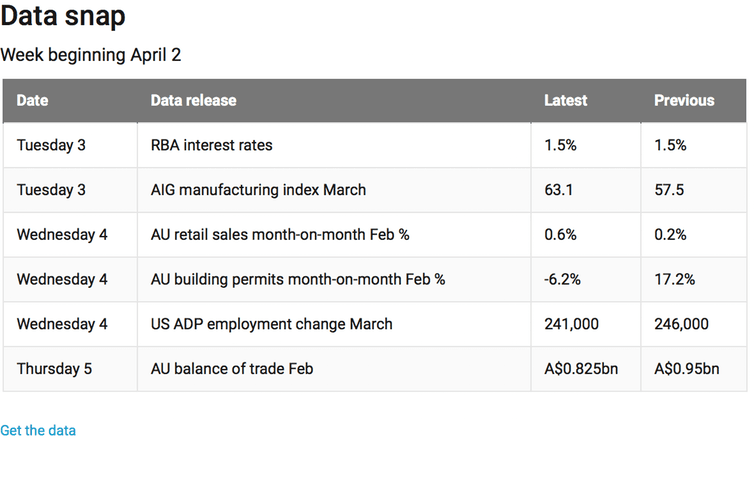Image resolution: width=754 pixels, height=498 pixels.
Task: Select 'US ADP employment change March' cell
Action: [272, 324]
